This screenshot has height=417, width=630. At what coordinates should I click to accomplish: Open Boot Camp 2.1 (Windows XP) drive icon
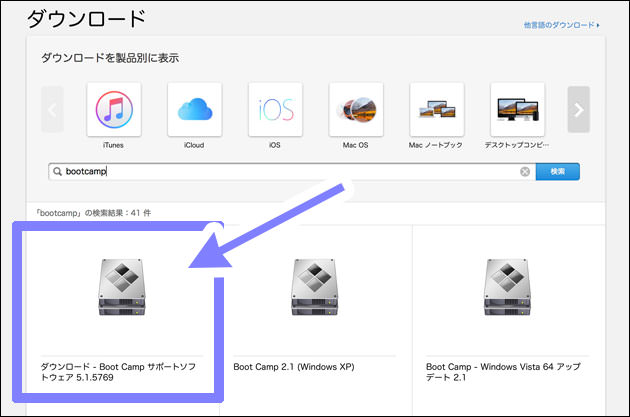pyautogui.click(x=315, y=287)
